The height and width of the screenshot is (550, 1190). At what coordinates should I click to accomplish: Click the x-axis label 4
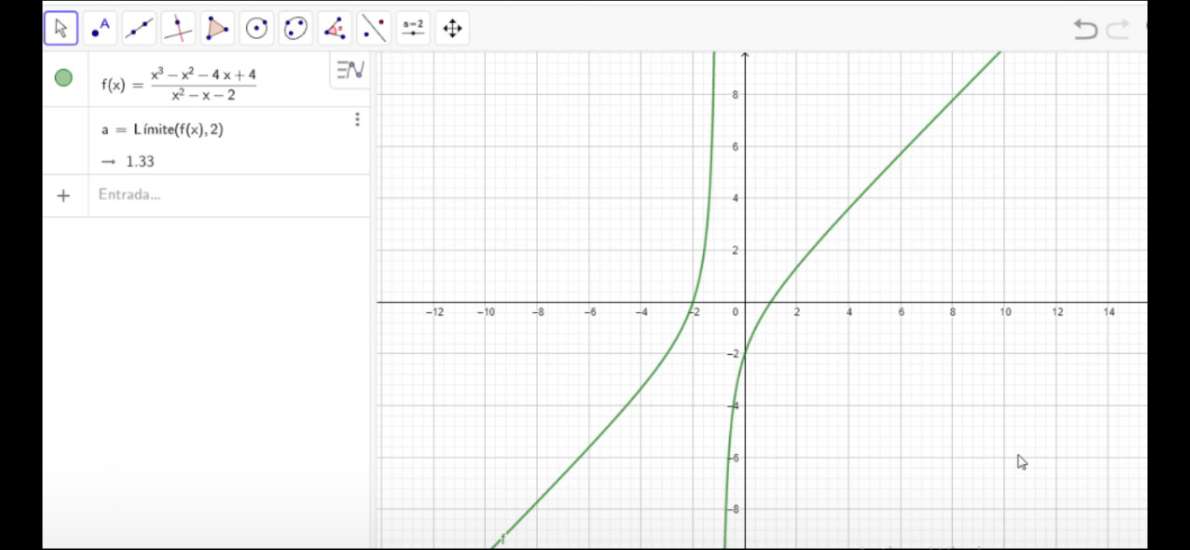pos(849,313)
